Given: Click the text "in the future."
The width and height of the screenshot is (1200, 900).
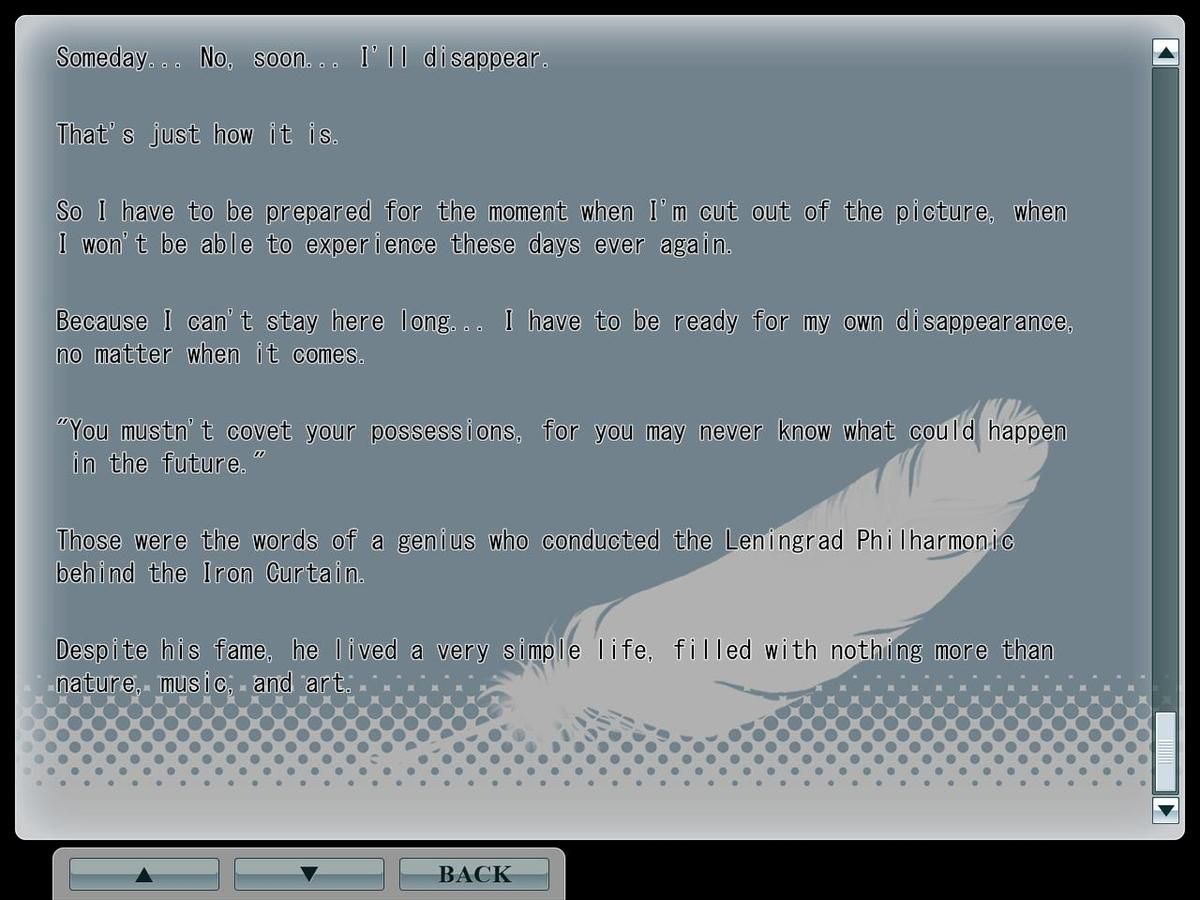Looking at the screenshot, I should [x=160, y=464].
